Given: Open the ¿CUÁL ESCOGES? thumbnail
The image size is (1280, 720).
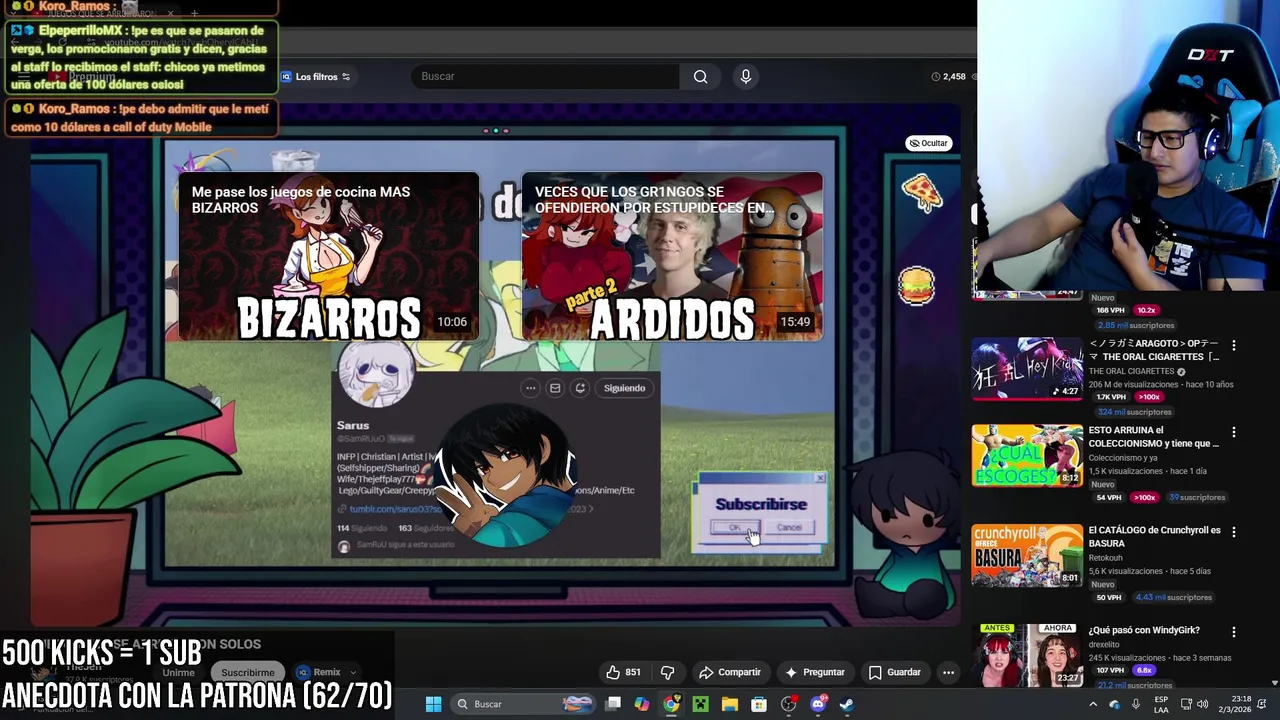Looking at the screenshot, I should 1027,456.
